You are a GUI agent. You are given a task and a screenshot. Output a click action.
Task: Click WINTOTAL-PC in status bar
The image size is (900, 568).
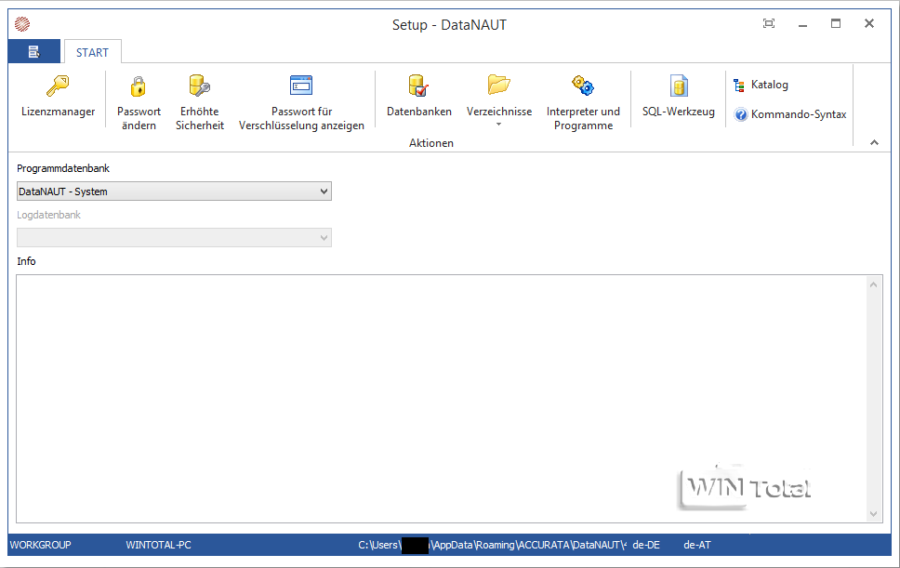[158, 545]
